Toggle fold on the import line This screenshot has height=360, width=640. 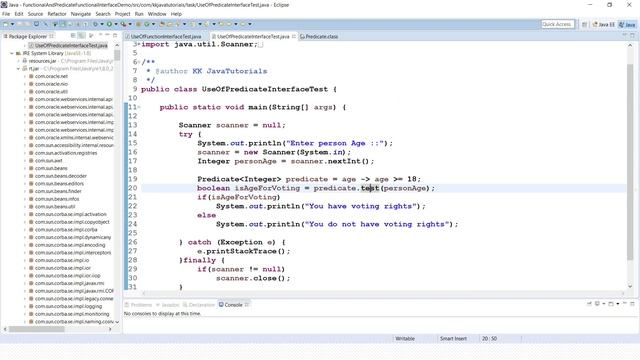139,44
